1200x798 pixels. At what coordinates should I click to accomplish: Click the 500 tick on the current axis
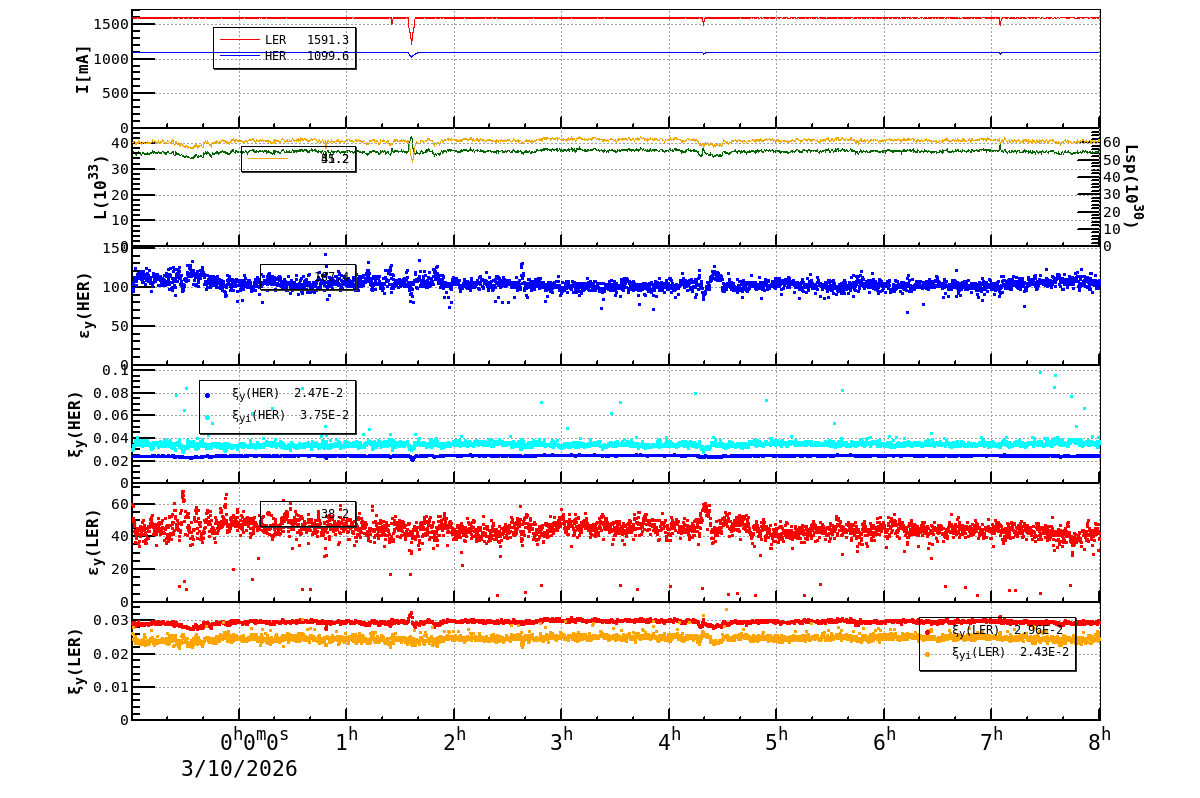click(114, 94)
